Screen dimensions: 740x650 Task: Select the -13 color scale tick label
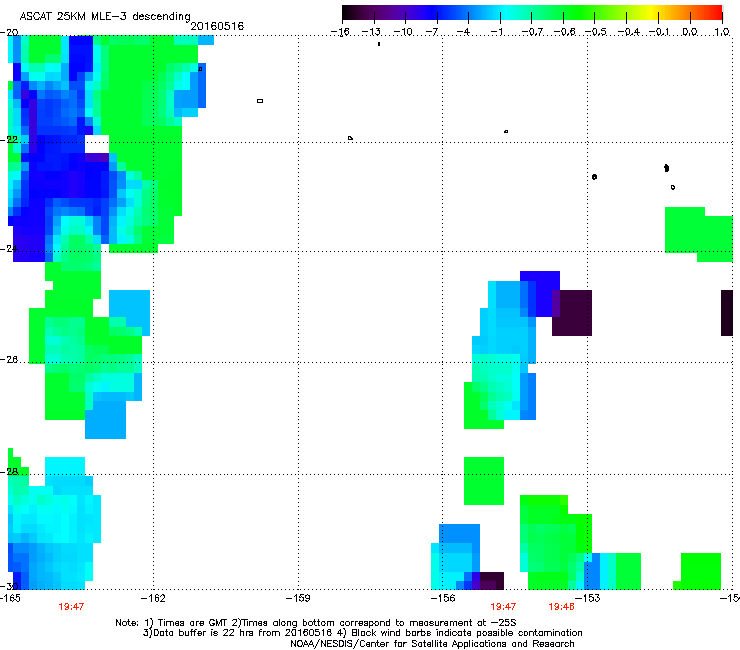point(371,32)
